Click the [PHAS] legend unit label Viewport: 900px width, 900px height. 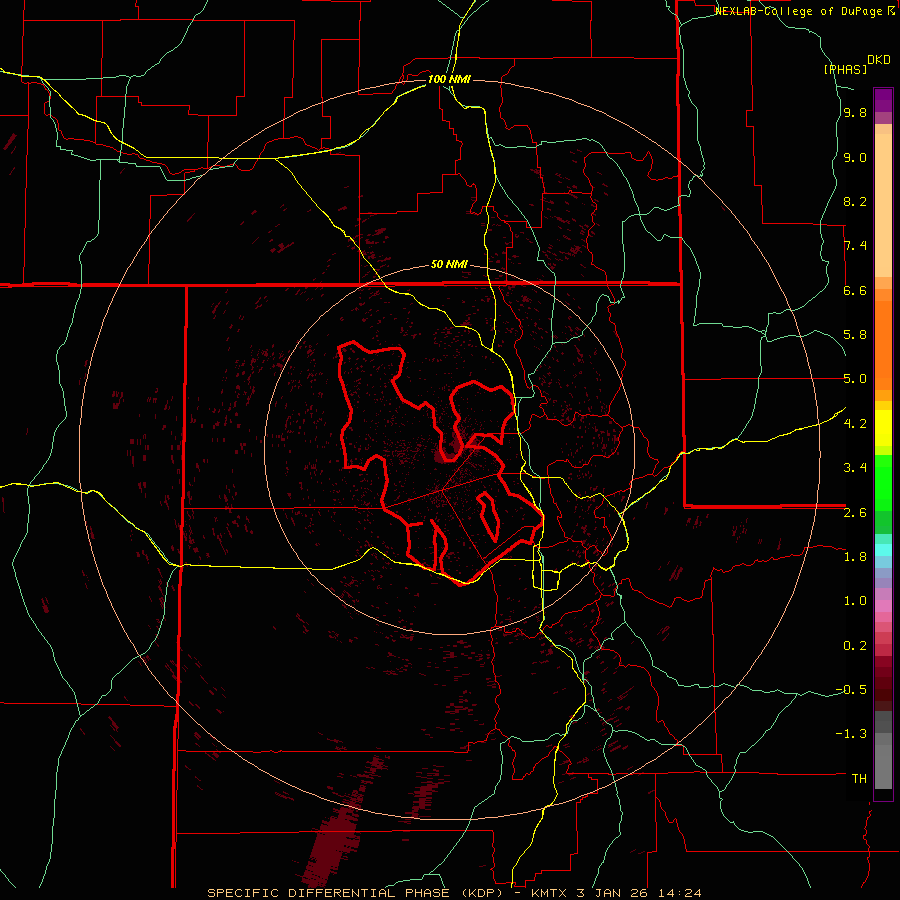coord(845,69)
